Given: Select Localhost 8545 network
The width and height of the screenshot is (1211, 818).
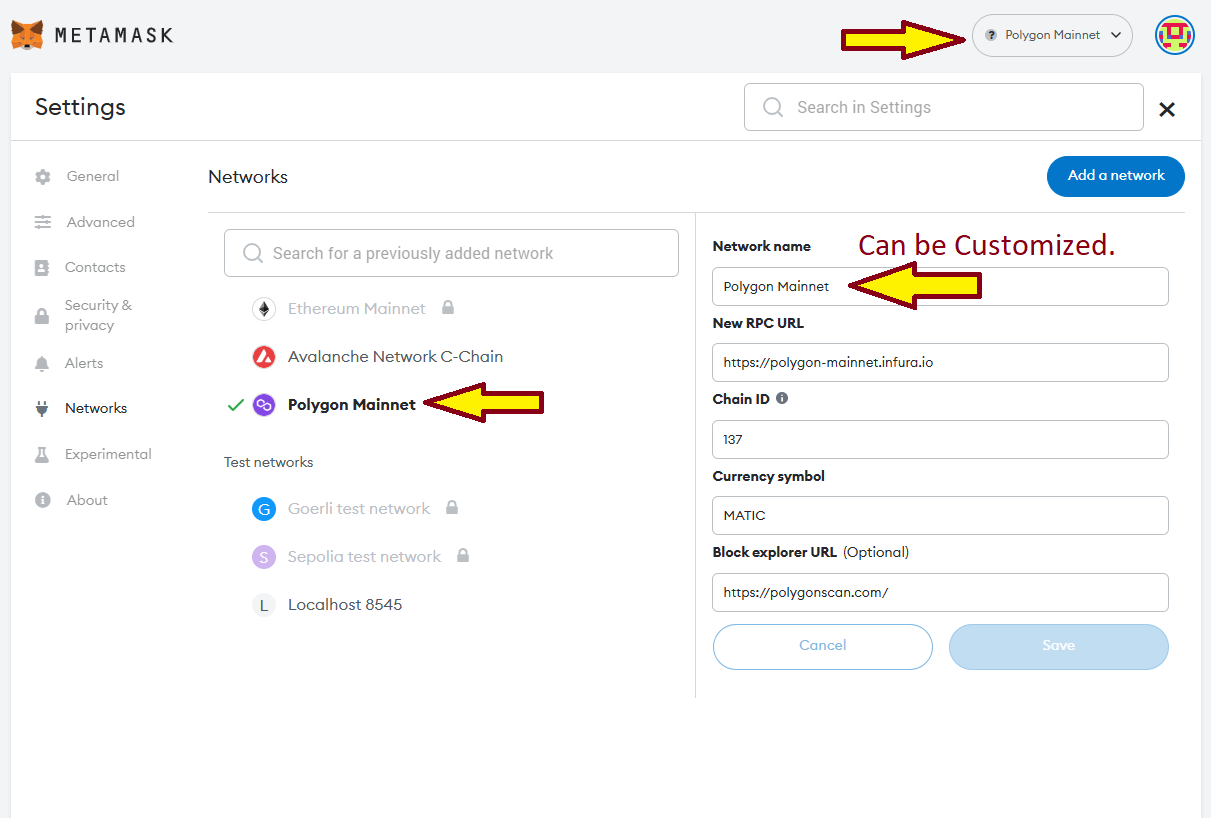Looking at the screenshot, I should tap(345, 604).
